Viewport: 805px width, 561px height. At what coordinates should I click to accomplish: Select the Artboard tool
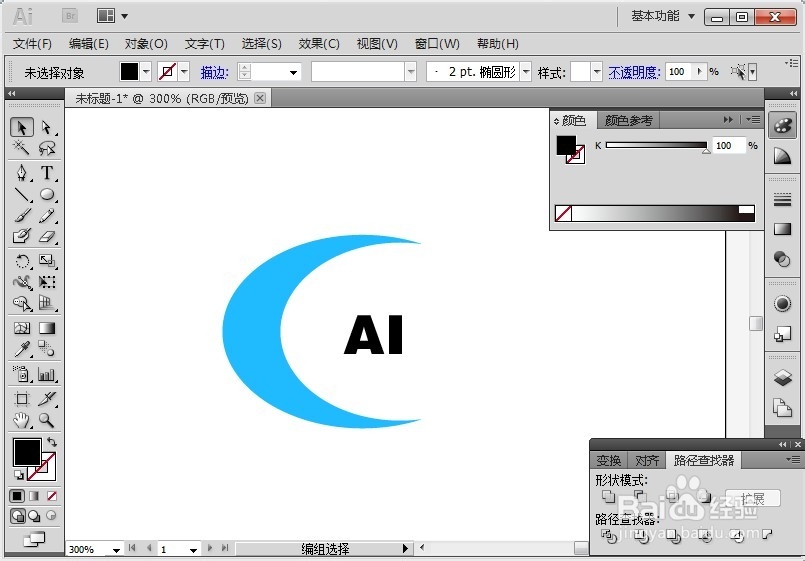[x=22, y=399]
